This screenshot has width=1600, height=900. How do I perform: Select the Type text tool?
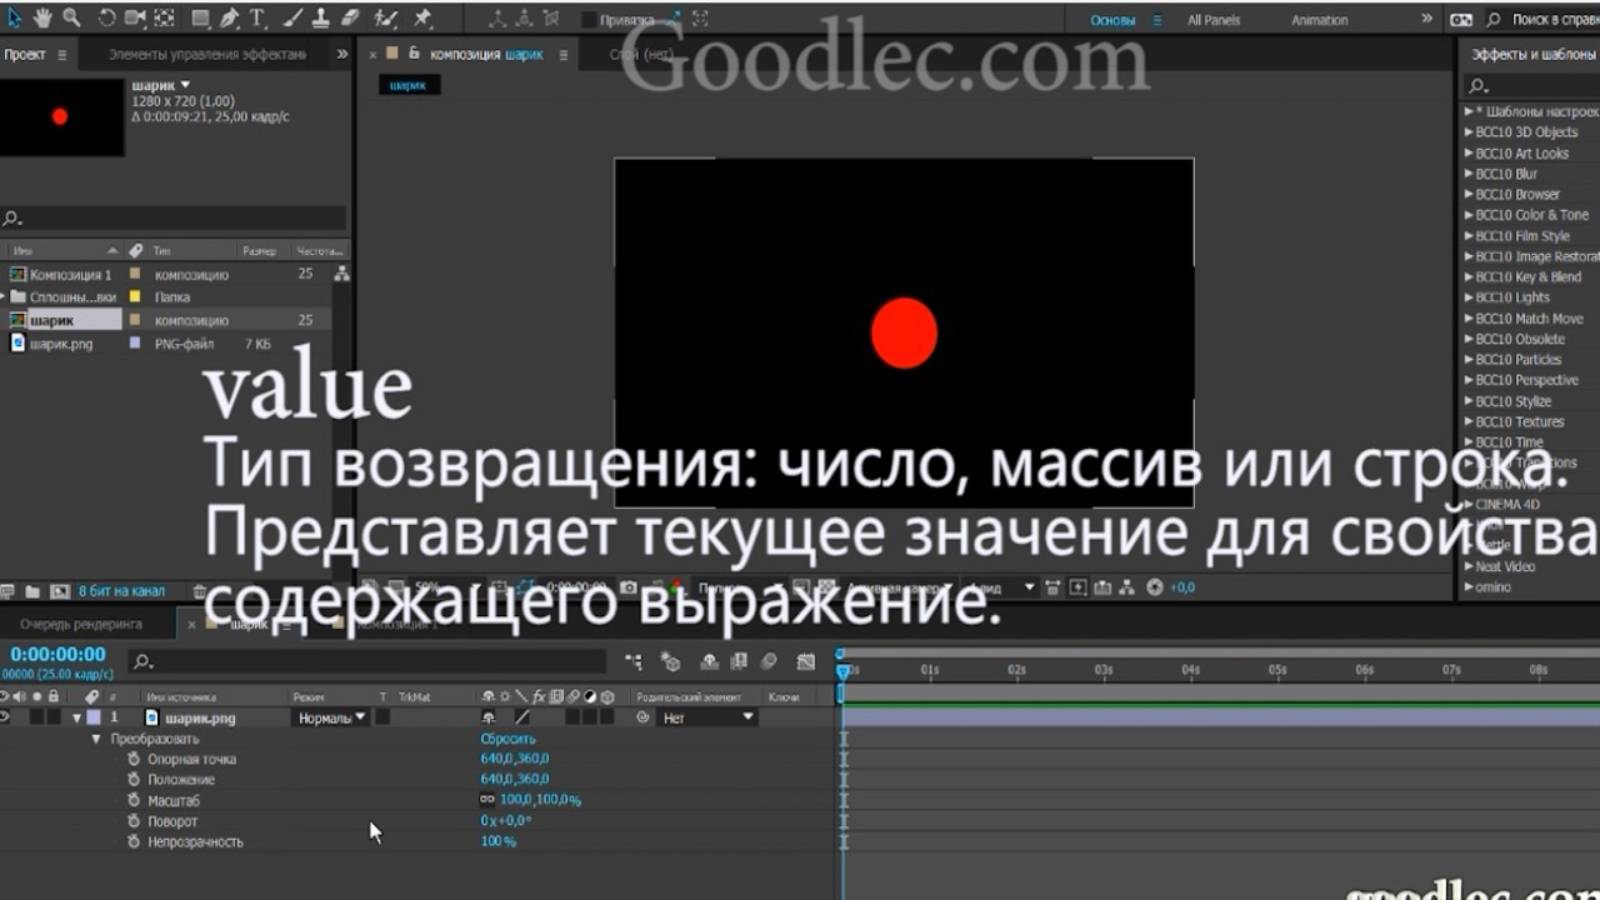258,18
